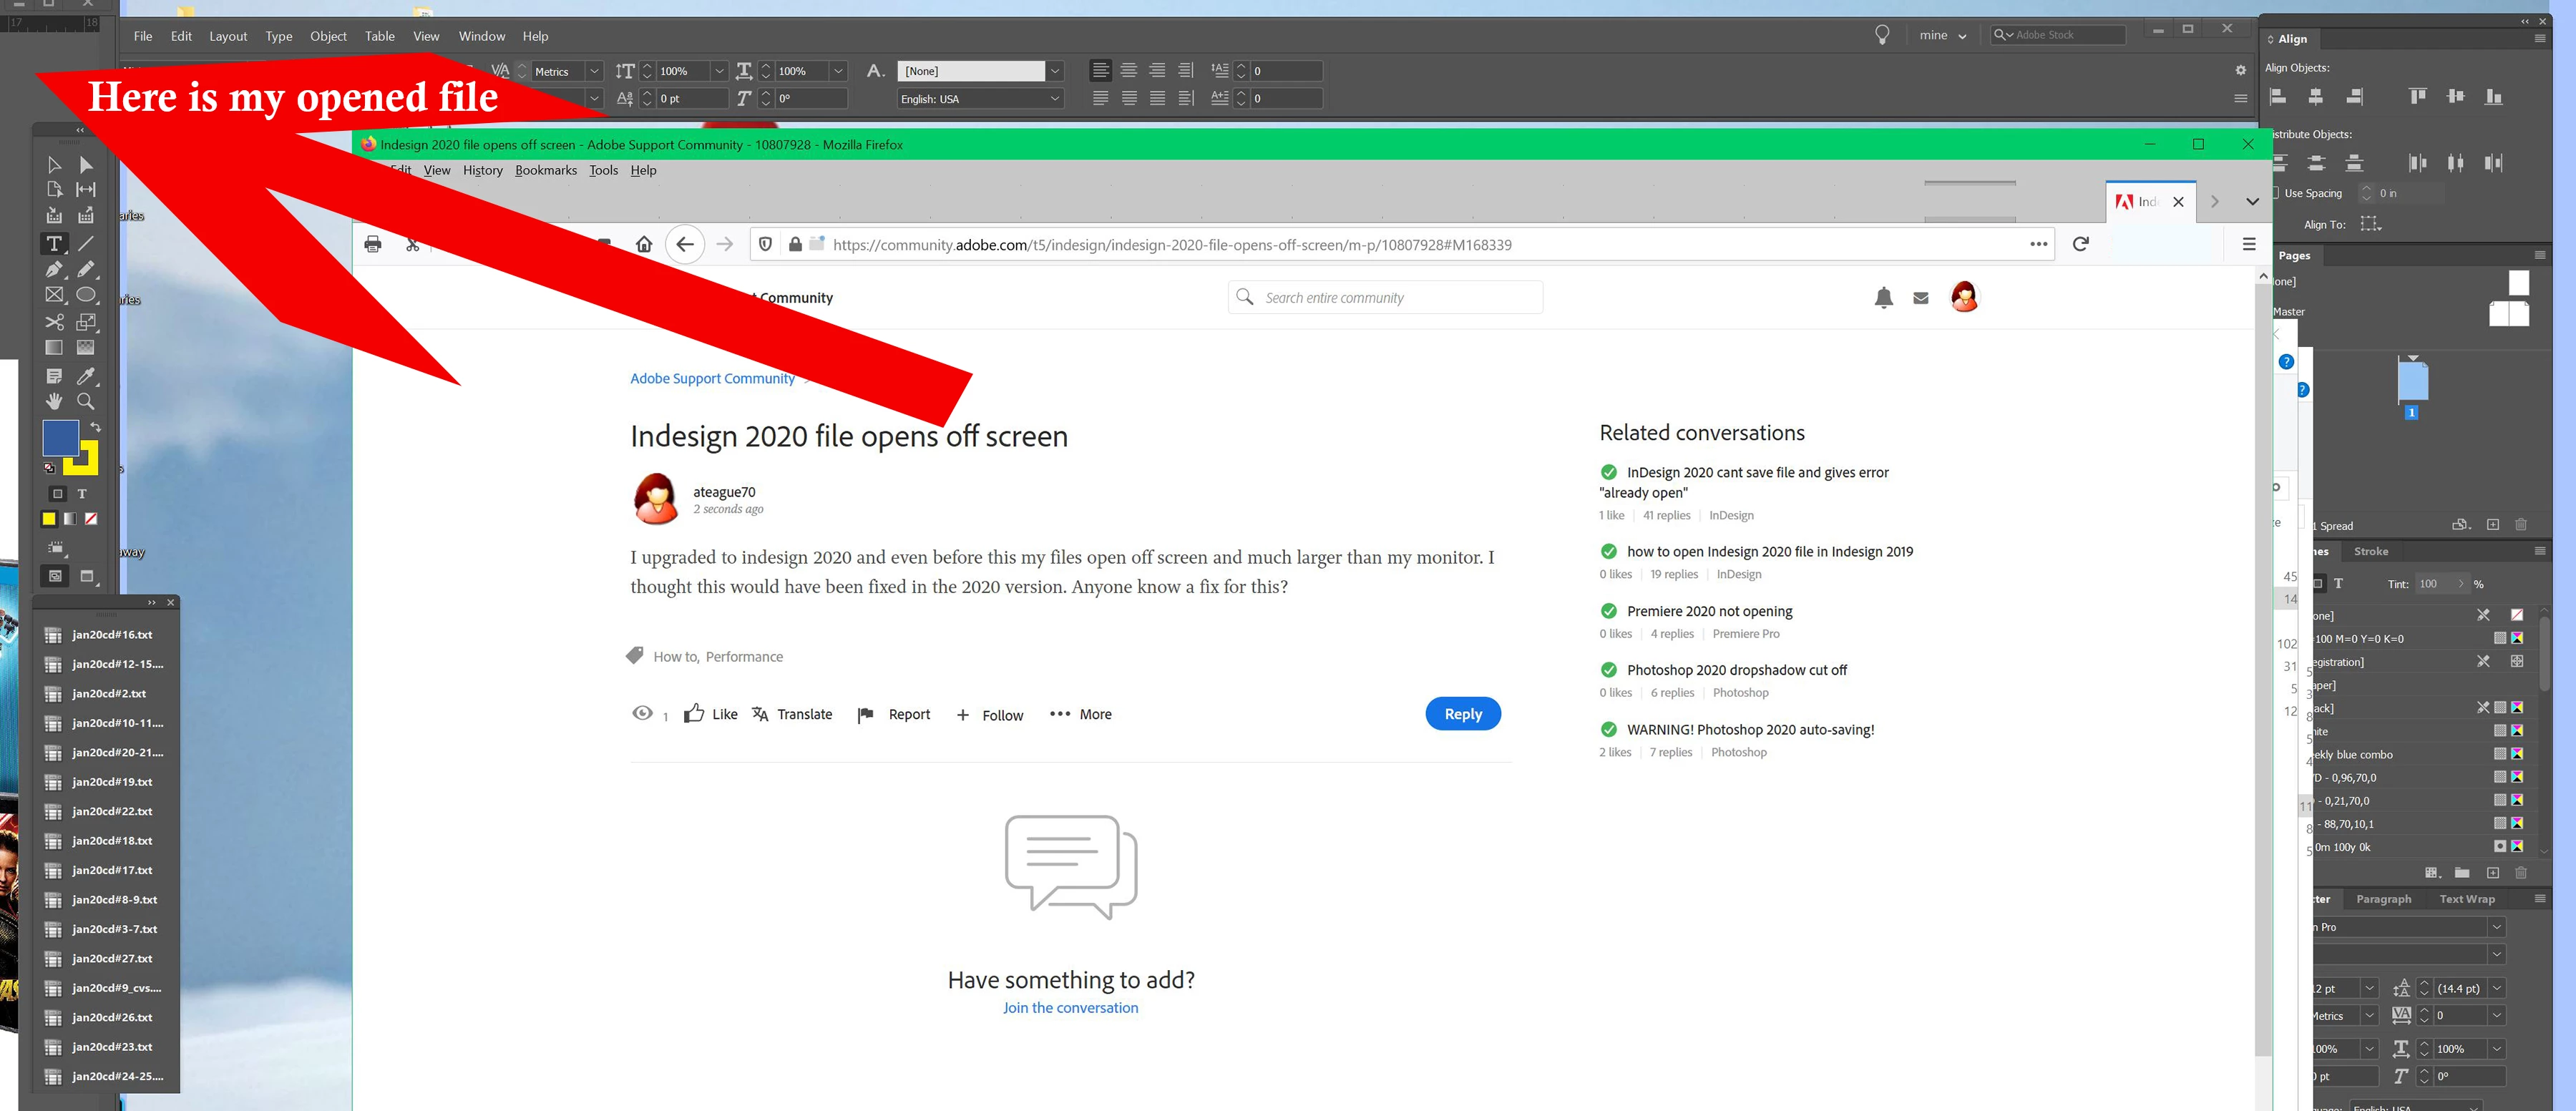Open the mine workspace dropdown

click(x=1942, y=35)
